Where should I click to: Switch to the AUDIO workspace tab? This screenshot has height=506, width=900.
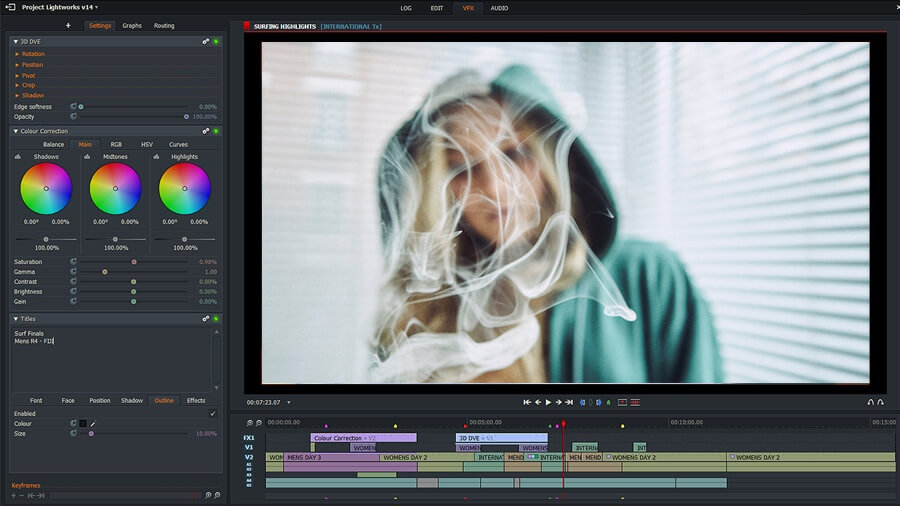click(499, 8)
